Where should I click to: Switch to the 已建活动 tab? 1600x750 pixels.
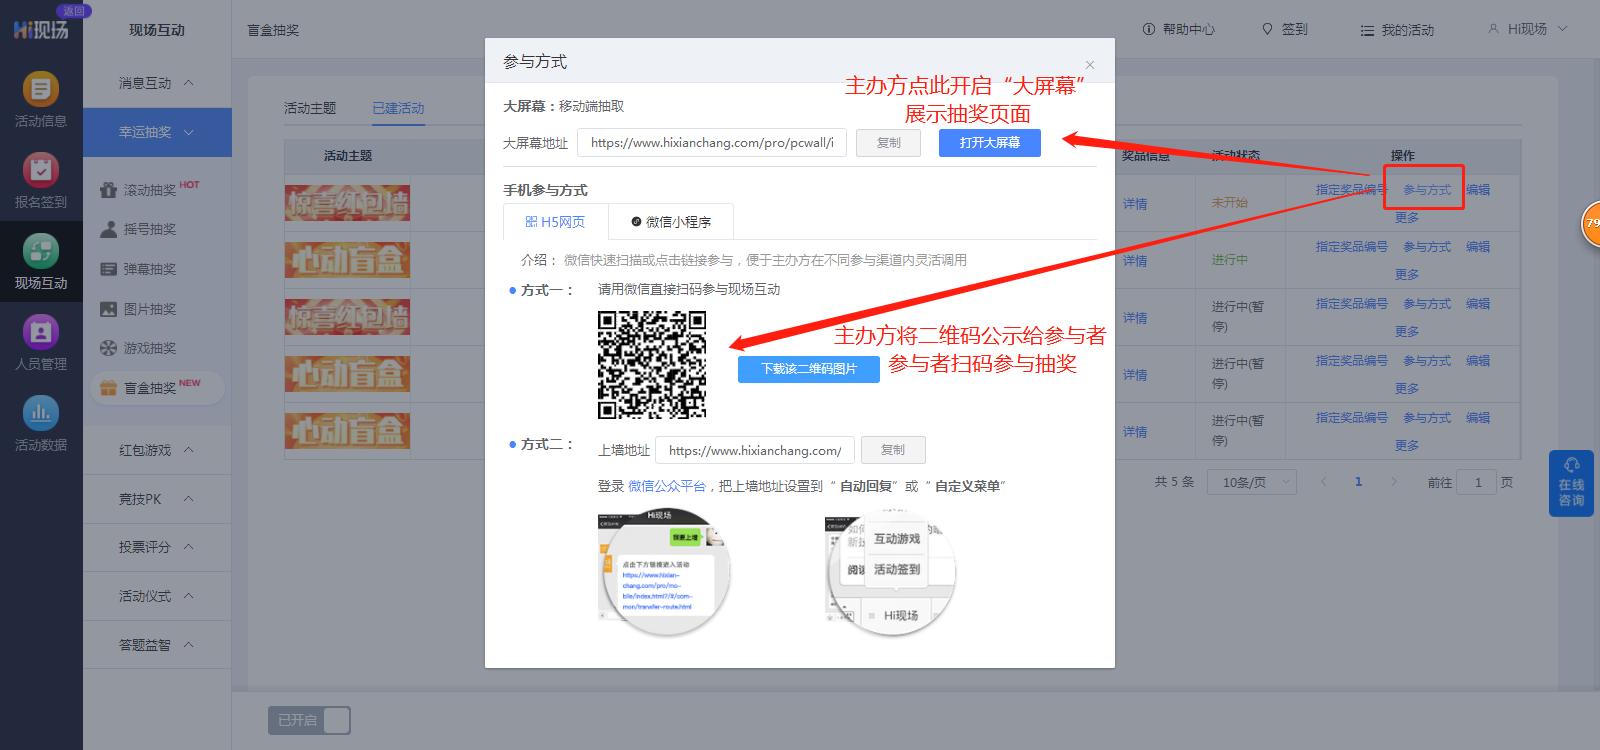(398, 108)
